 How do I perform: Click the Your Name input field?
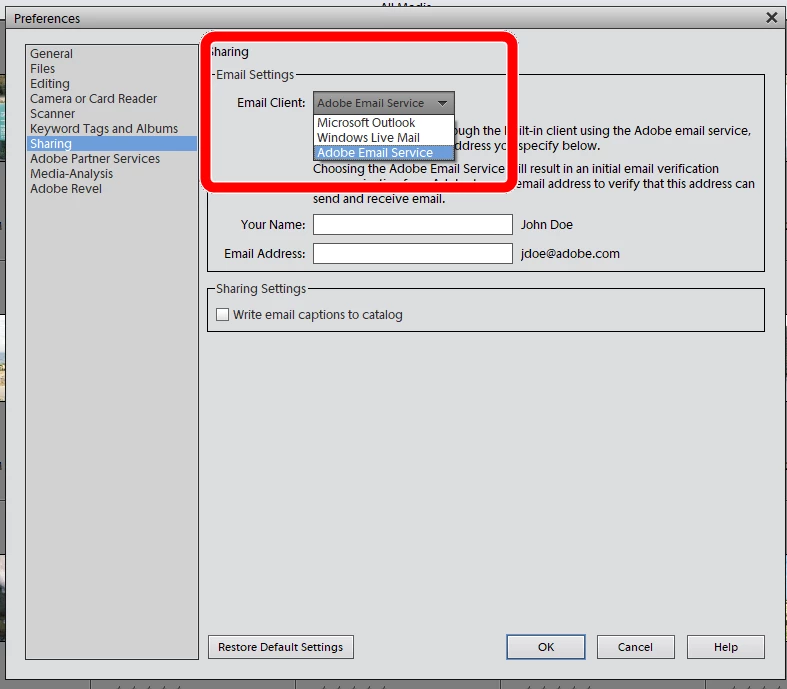tap(413, 225)
